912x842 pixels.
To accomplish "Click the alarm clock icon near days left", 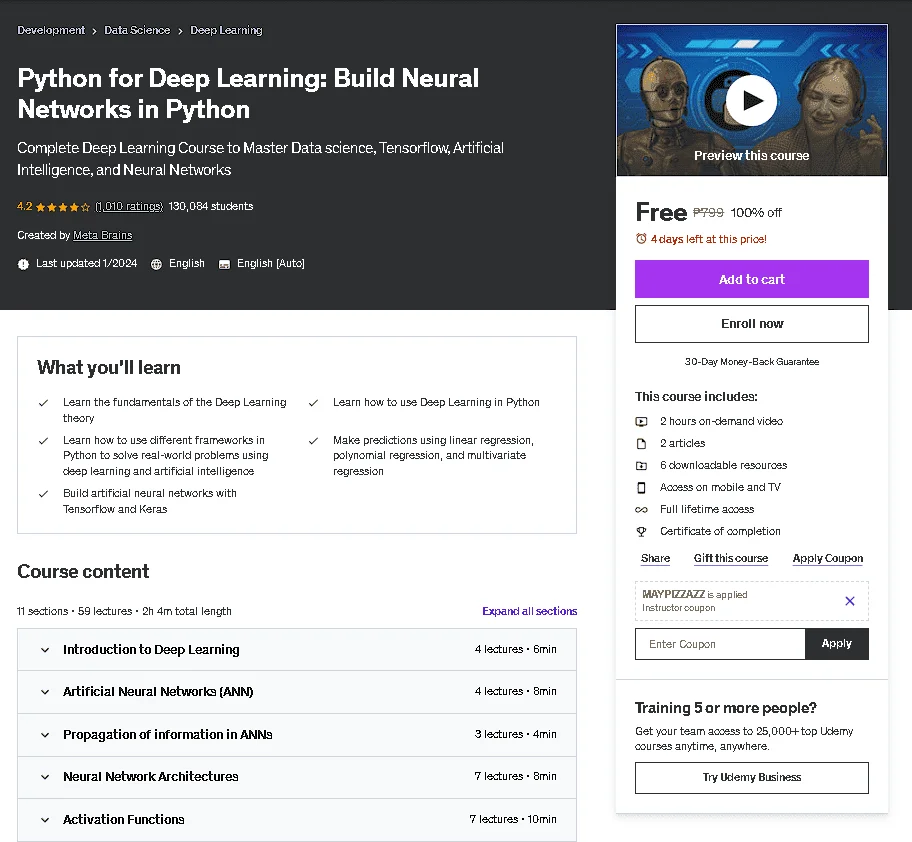I will [x=641, y=238].
